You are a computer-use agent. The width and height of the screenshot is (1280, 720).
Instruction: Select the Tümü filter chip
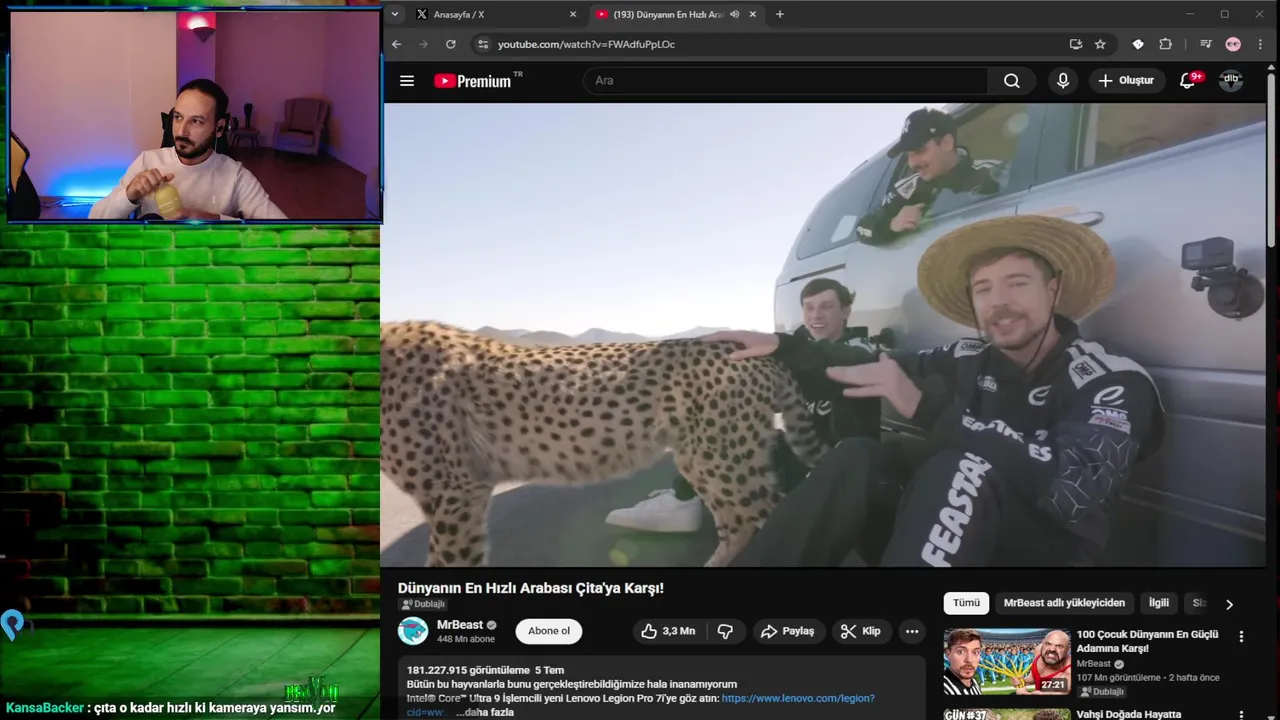[x=966, y=603]
